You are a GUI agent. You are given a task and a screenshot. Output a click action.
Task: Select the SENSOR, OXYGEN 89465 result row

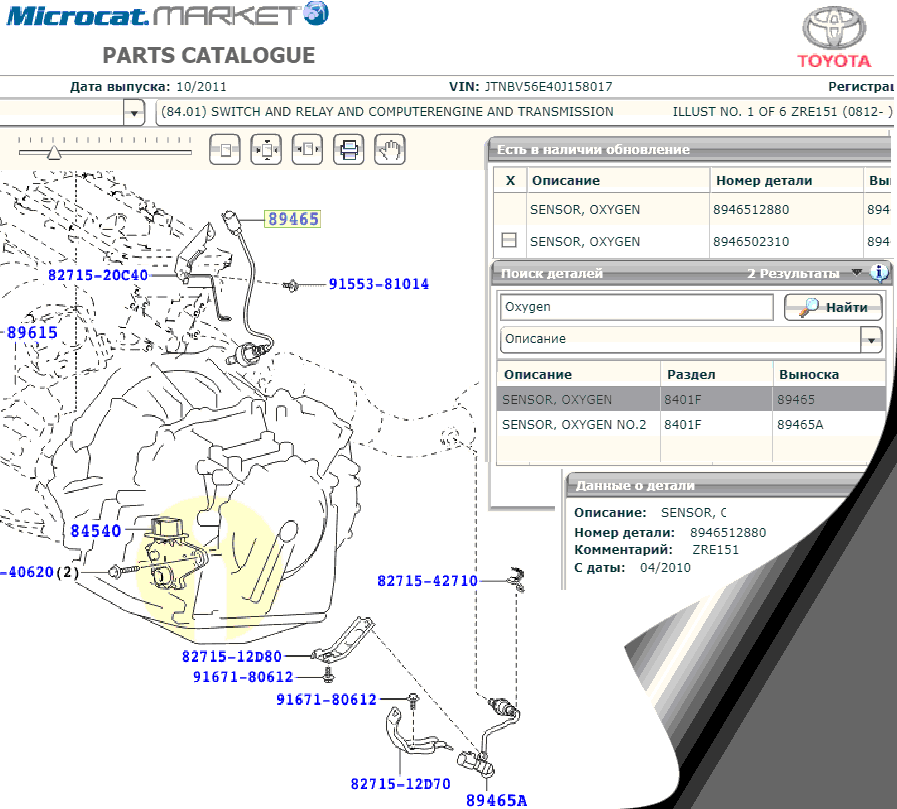pos(557,399)
